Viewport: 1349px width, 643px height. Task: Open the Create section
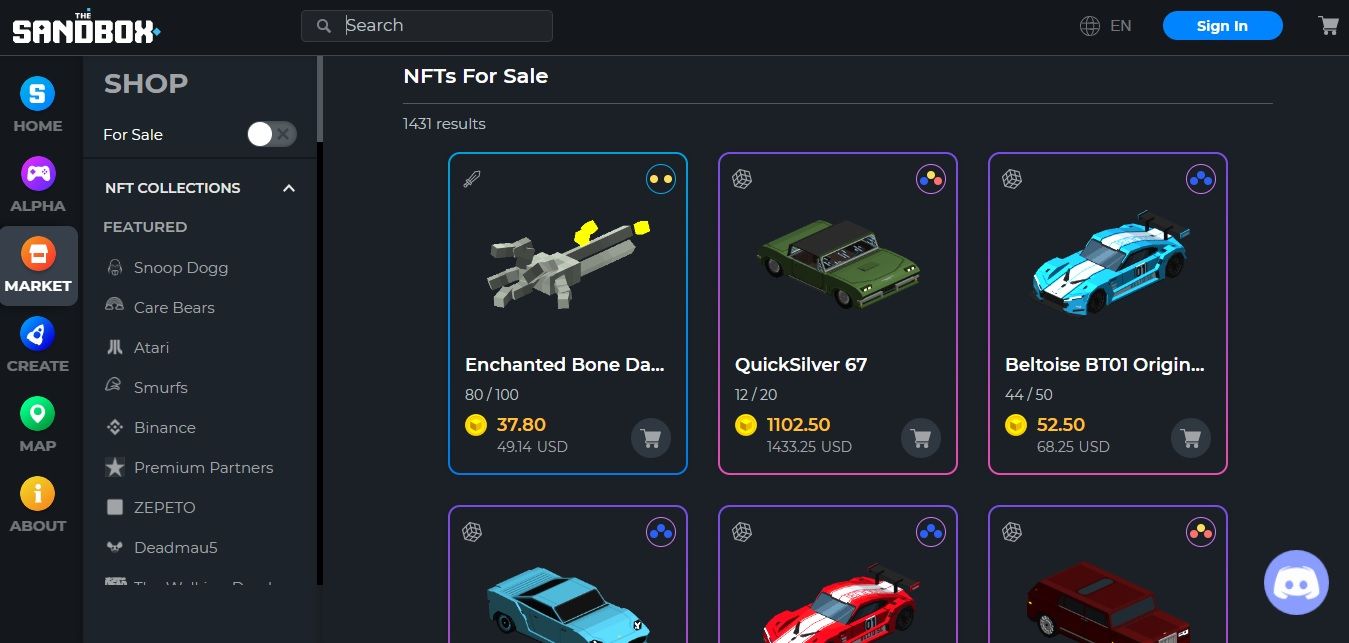38,346
